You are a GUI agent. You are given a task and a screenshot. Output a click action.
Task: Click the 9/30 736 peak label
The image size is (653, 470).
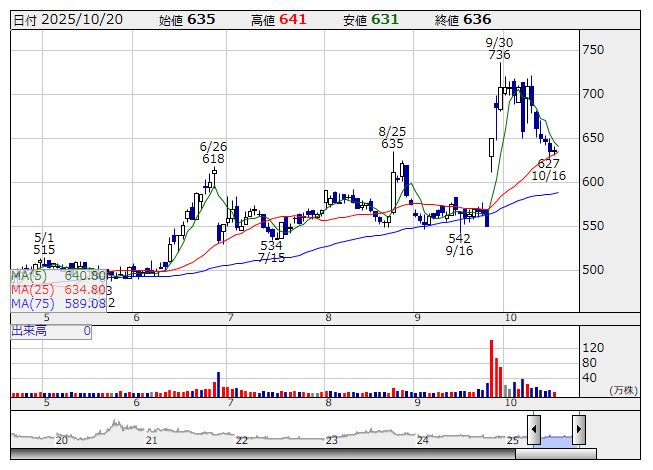(x=499, y=49)
